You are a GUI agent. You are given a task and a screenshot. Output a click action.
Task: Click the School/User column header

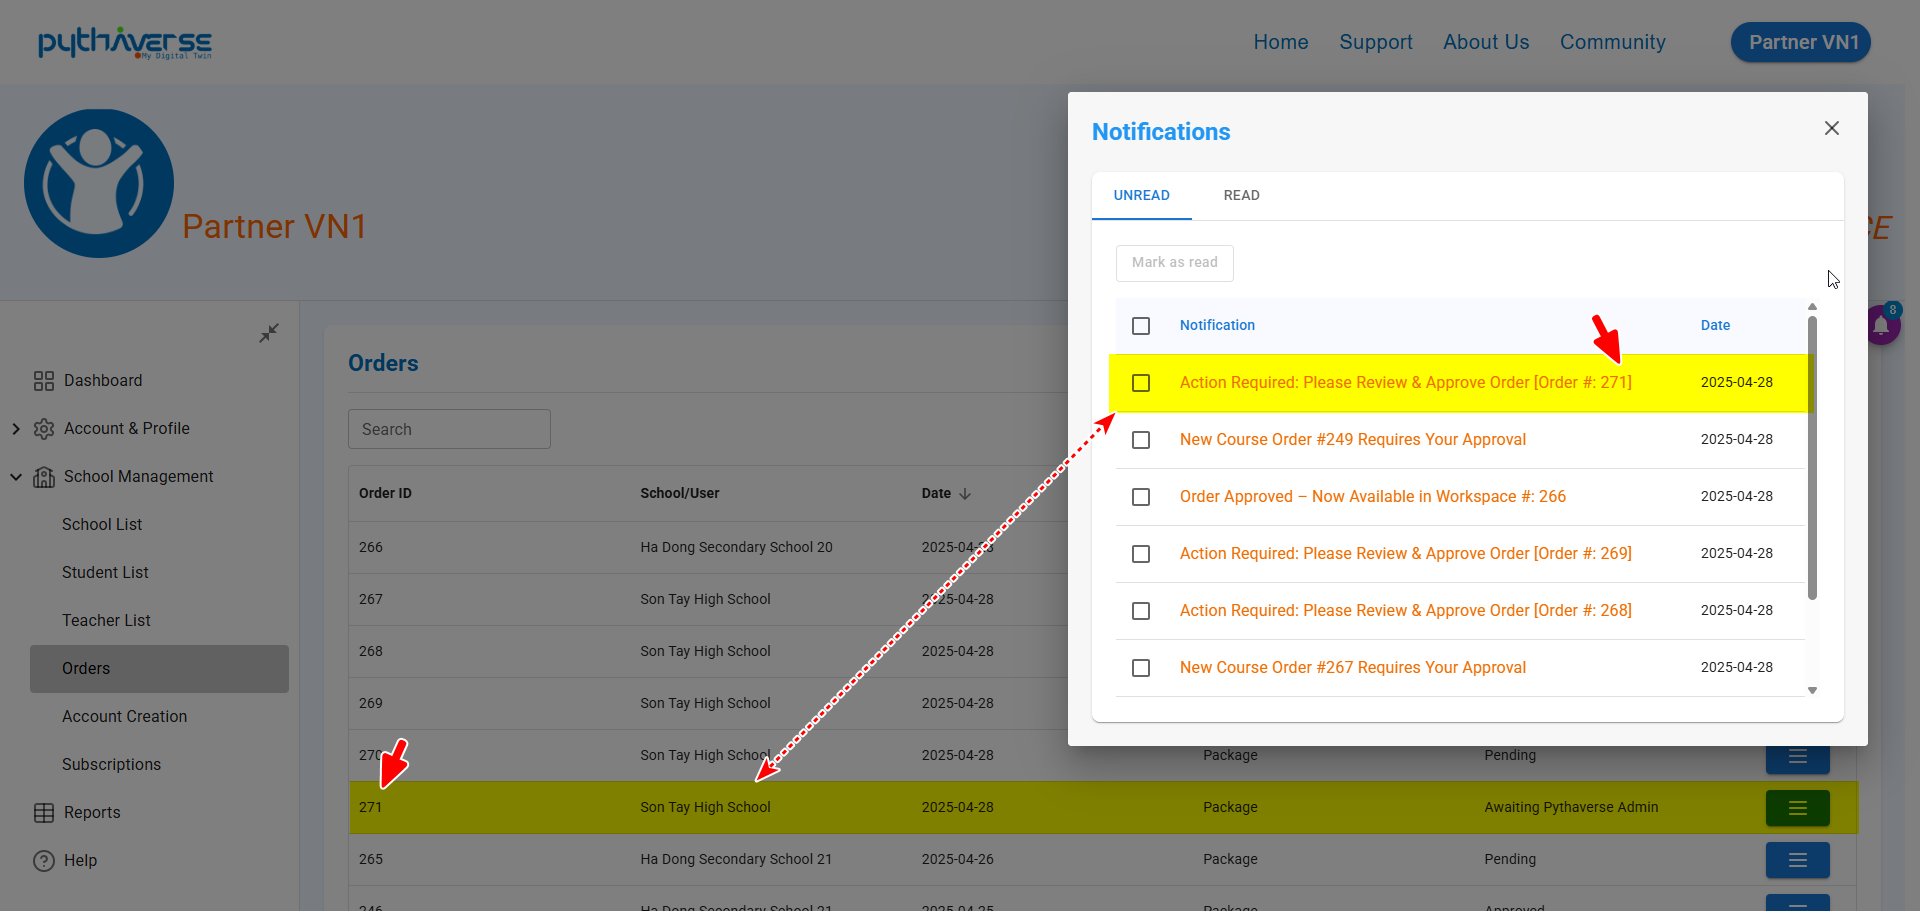click(x=680, y=494)
